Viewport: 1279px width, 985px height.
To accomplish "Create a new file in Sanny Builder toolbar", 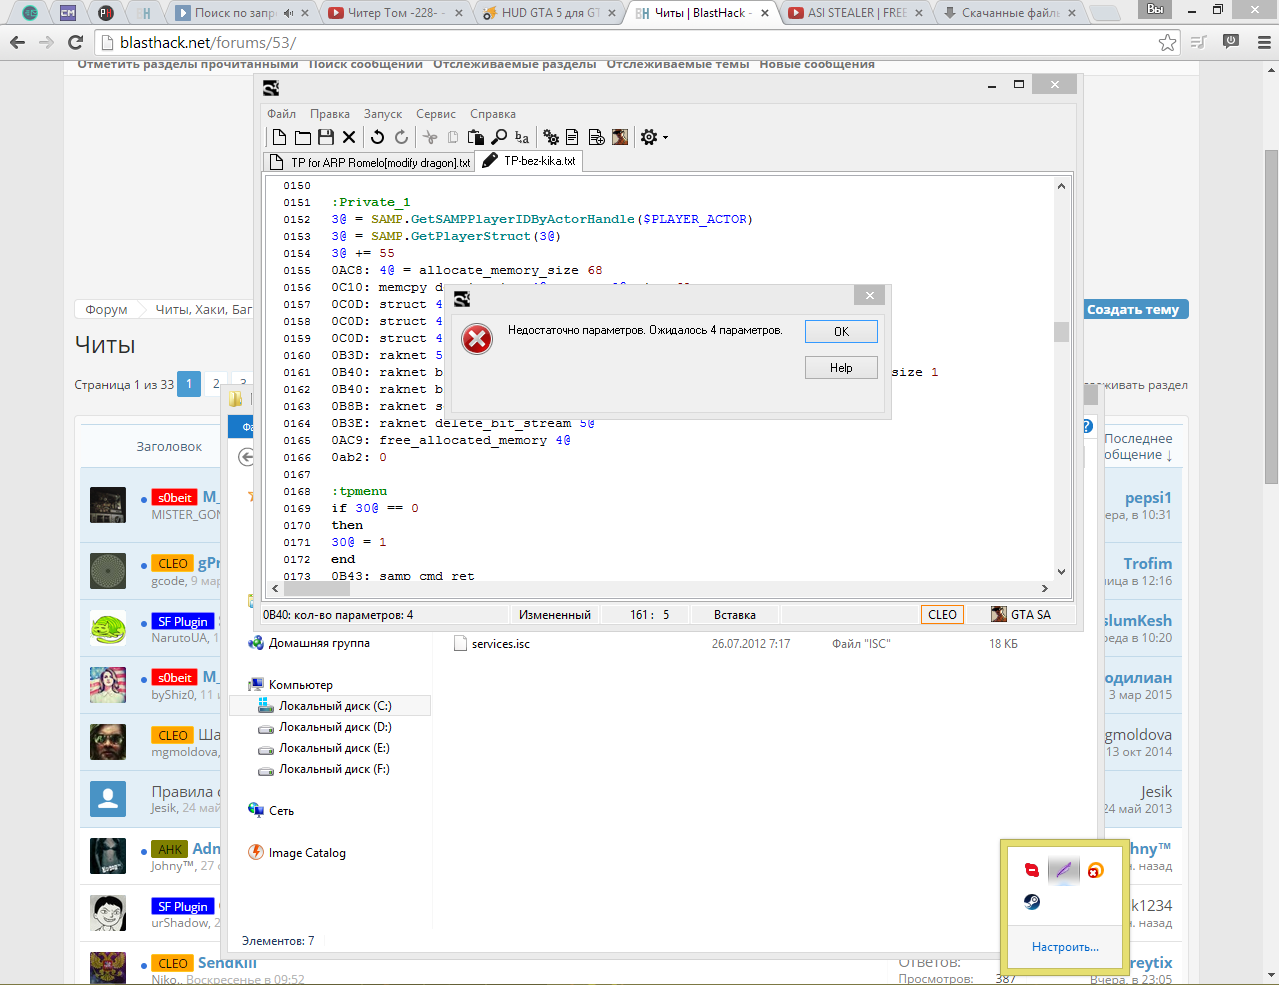I will (279, 137).
